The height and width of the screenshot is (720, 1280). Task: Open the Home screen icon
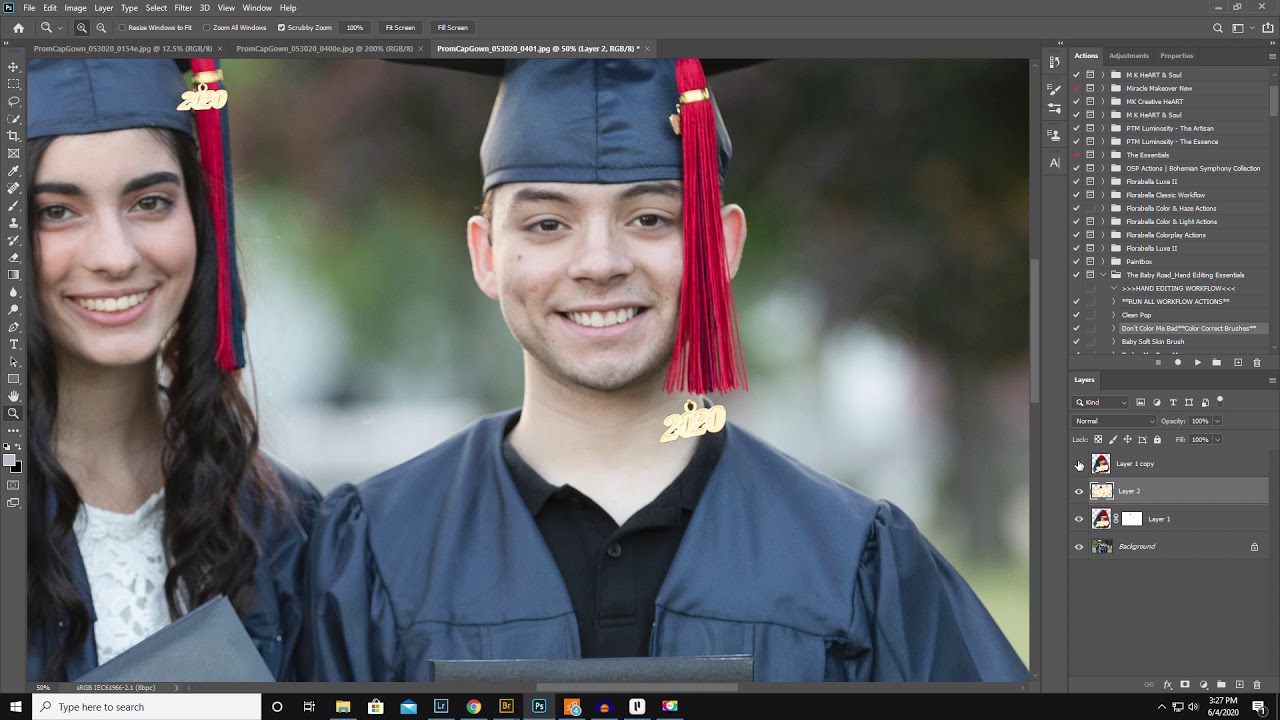pyautogui.click(x=18, y=28)
